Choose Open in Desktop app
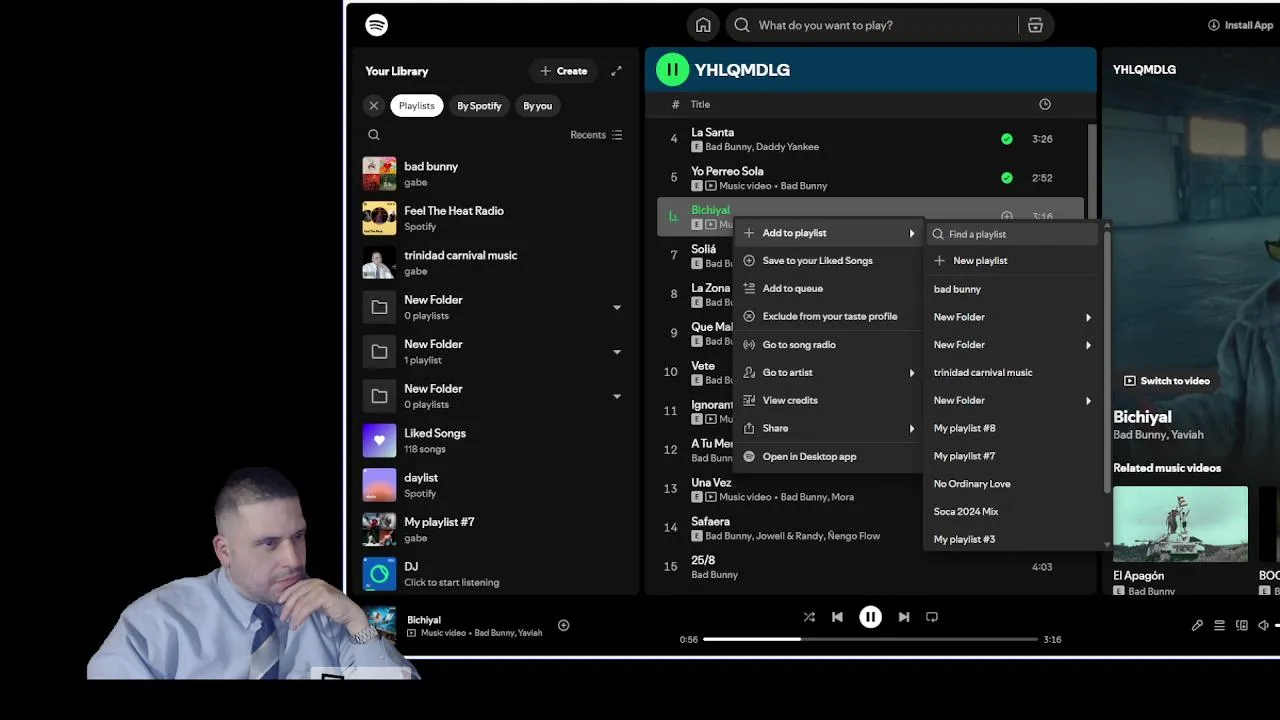This screenshot has width=1280, height=720. point(829,457)
